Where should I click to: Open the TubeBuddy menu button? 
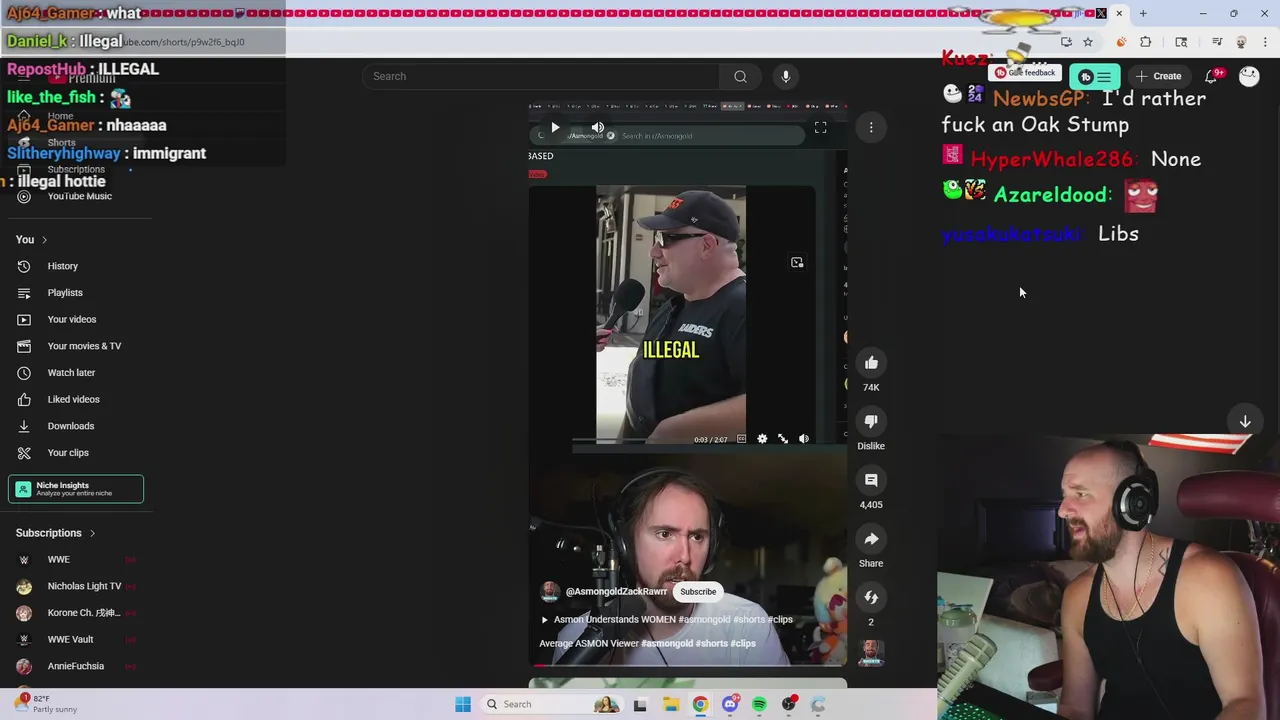pyautogui.click(x=1095, y=77)
